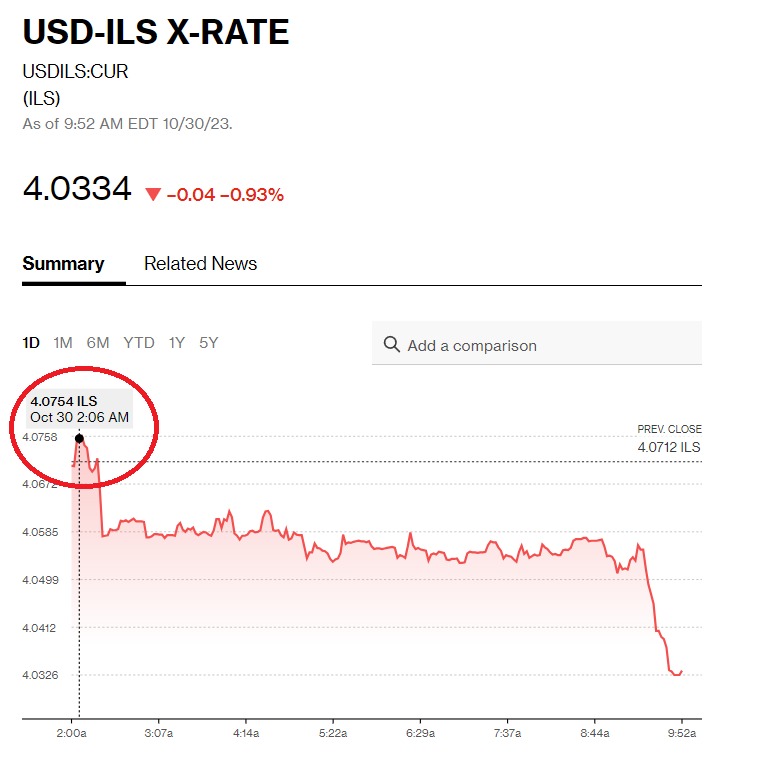Choose the 6M time range
Screen dimensions: 771x767
click(98, 343)
